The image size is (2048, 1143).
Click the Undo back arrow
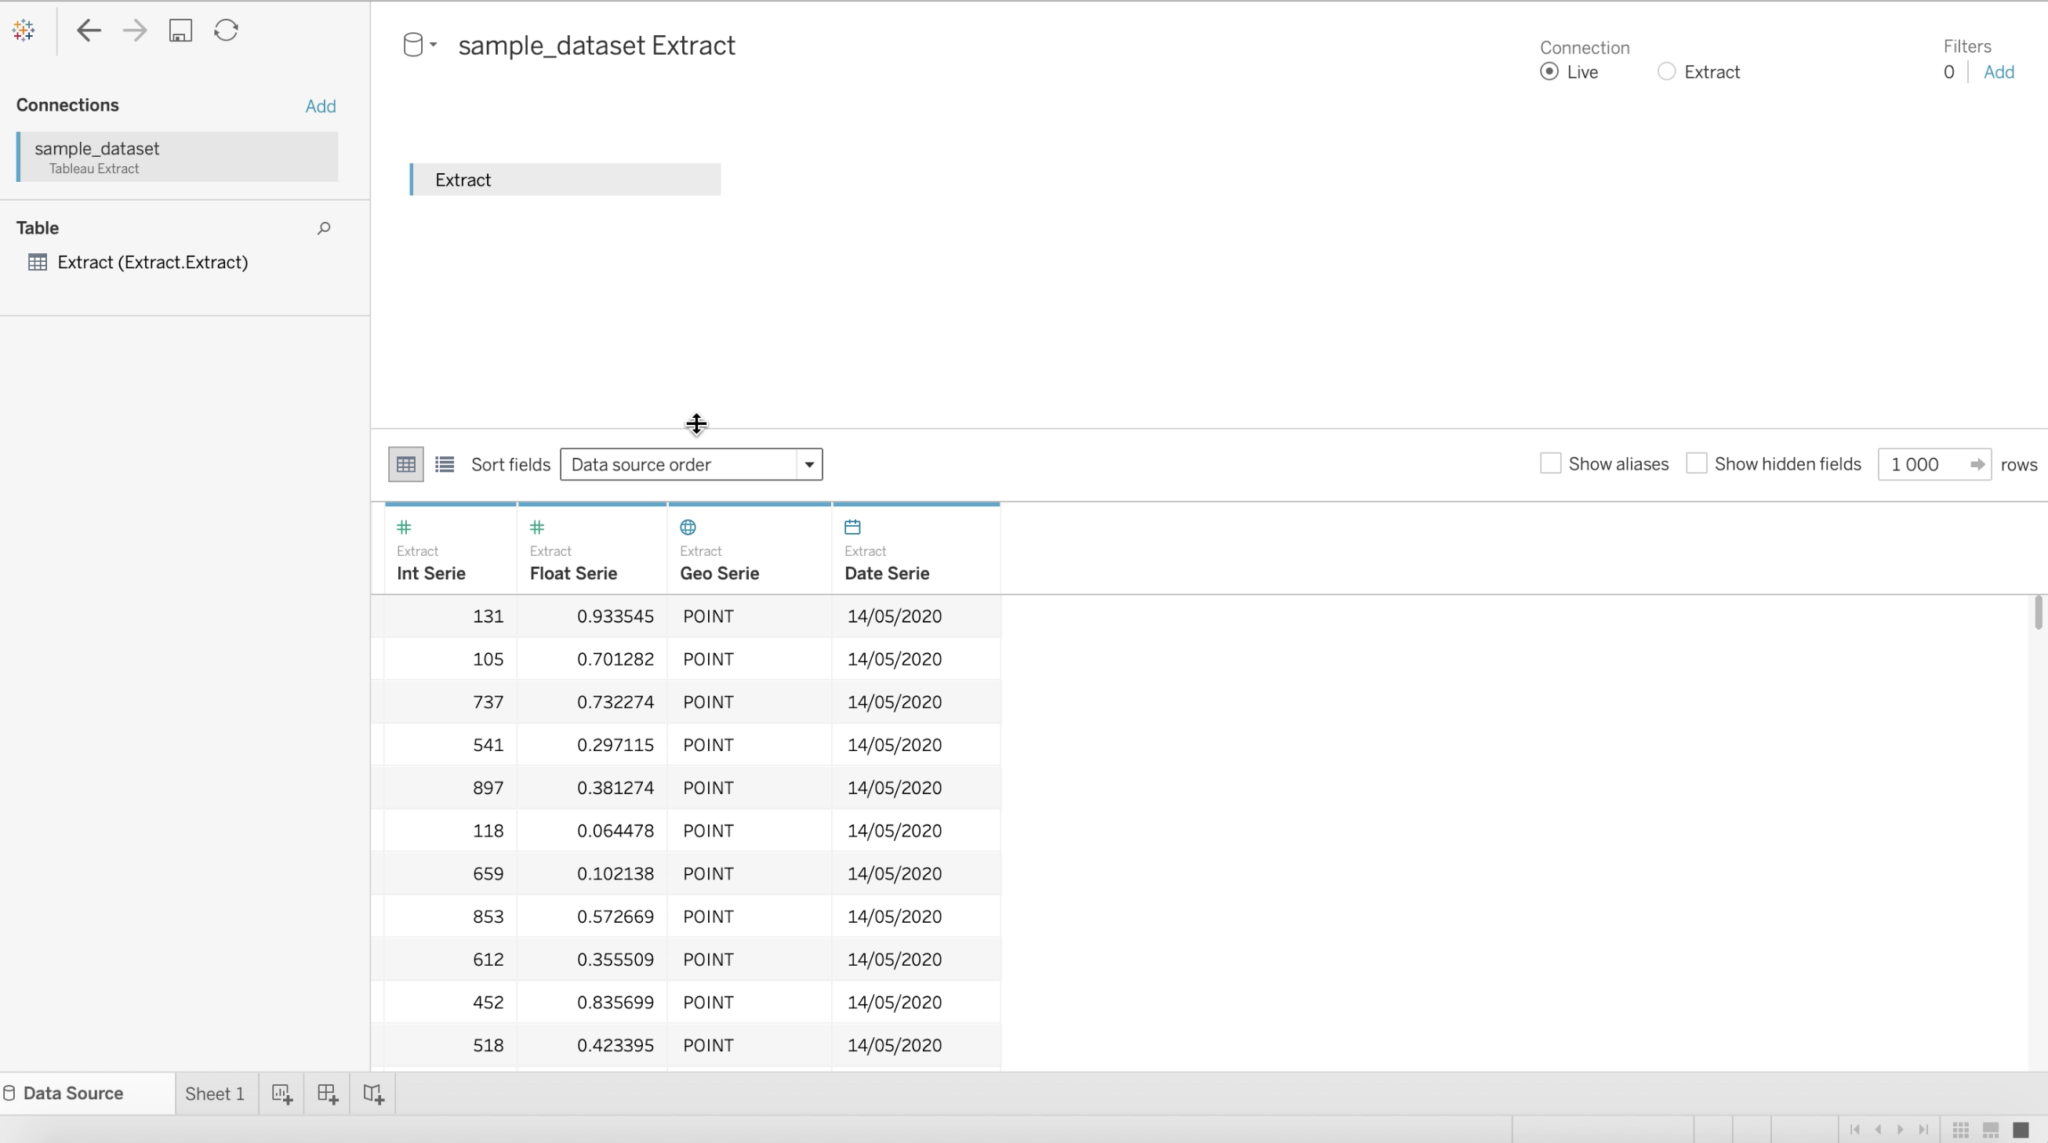tap(89, 30)
